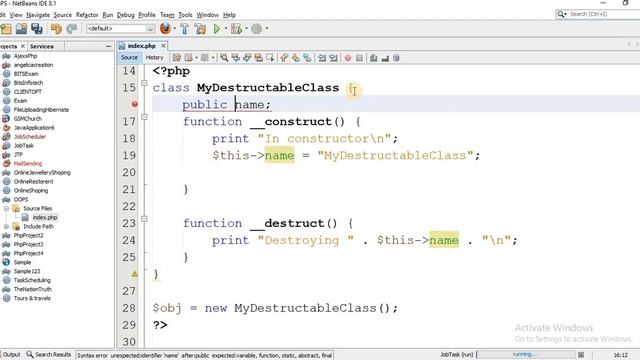The width and height of the screenshot is (640, 360).
Task: Click Find Next Occurrence icon
Action: (247, 58)
